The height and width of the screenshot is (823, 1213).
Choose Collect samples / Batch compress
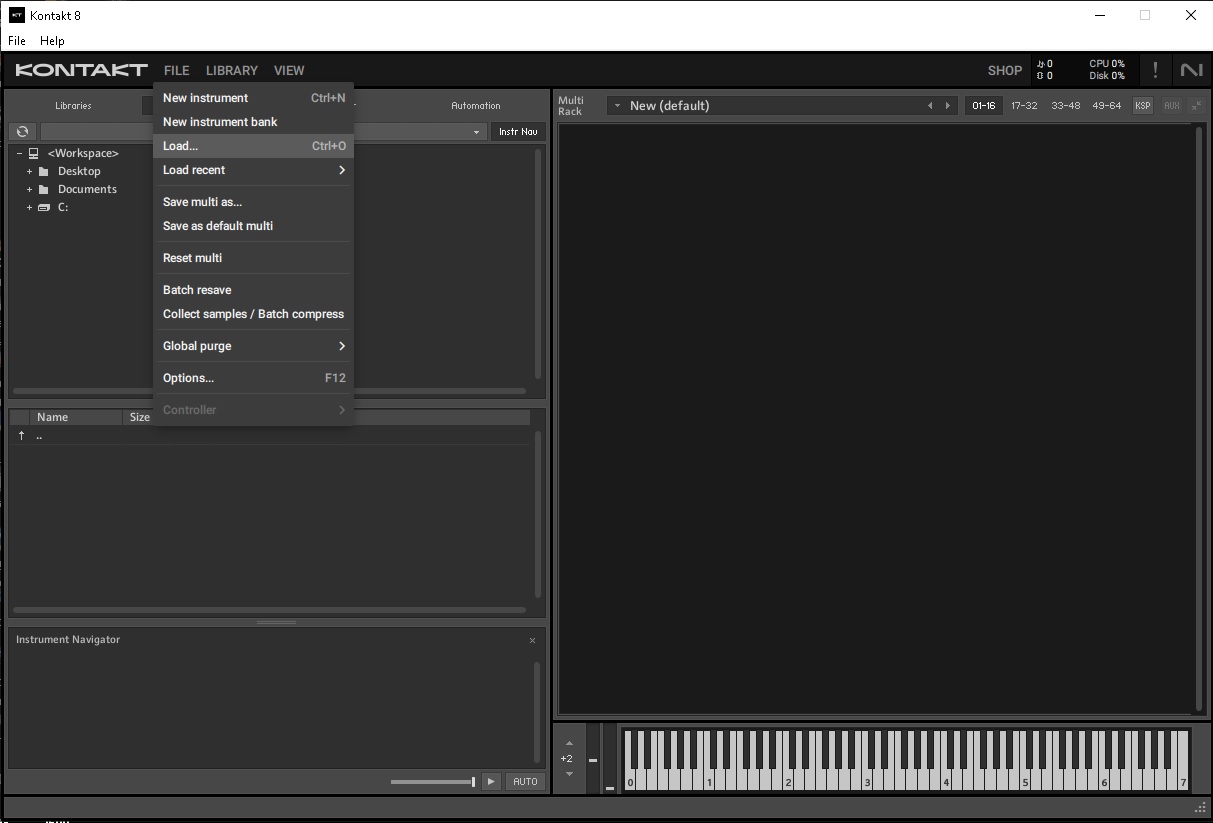[x=254, y=314]
